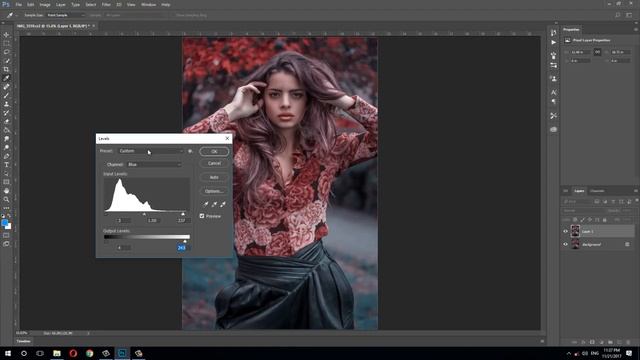Image resolution: width=640 pixels, height=360 pixels.
Task: Click the midtone input slider handle
Action: (x=144, y=214)
